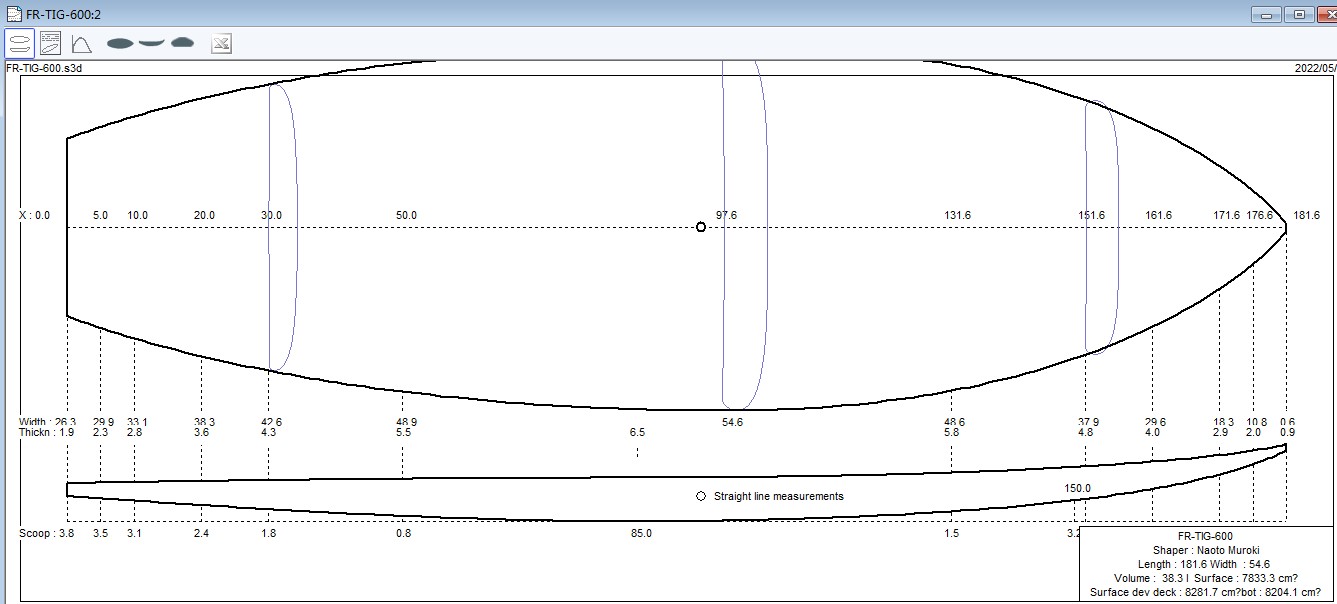Screen dimensions: 1337x604
Task: Click the 6.5 thickness measurement label
Action: coord(637,433)
